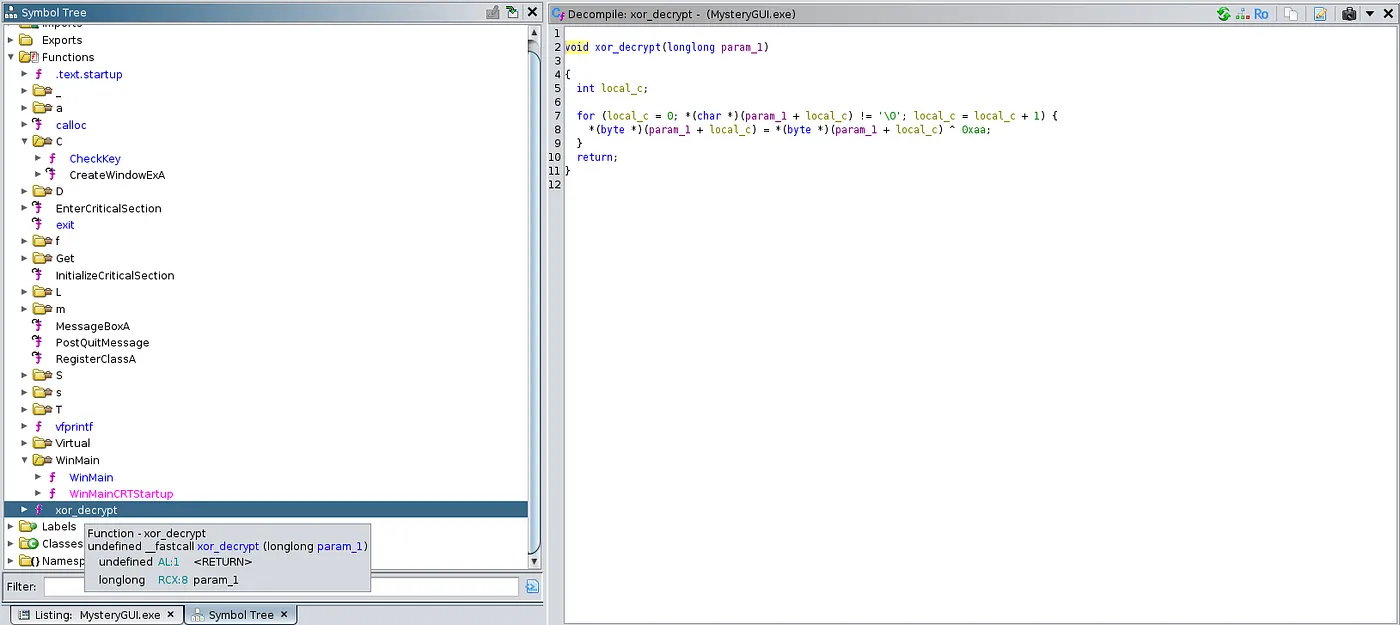Click into the Filter text field

pyautogui.click(x=280, y=587)
